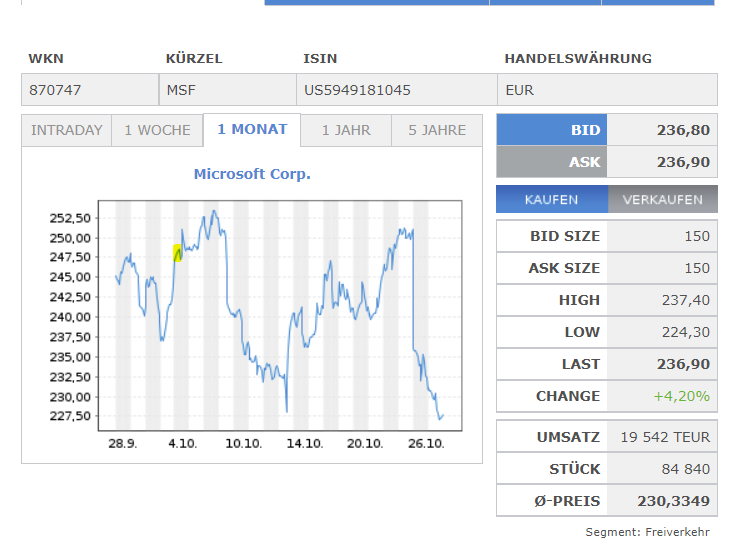This screenshot has width=738, height=541.
Task: Click the 4.10. date axis label
Action: [183, 444]
